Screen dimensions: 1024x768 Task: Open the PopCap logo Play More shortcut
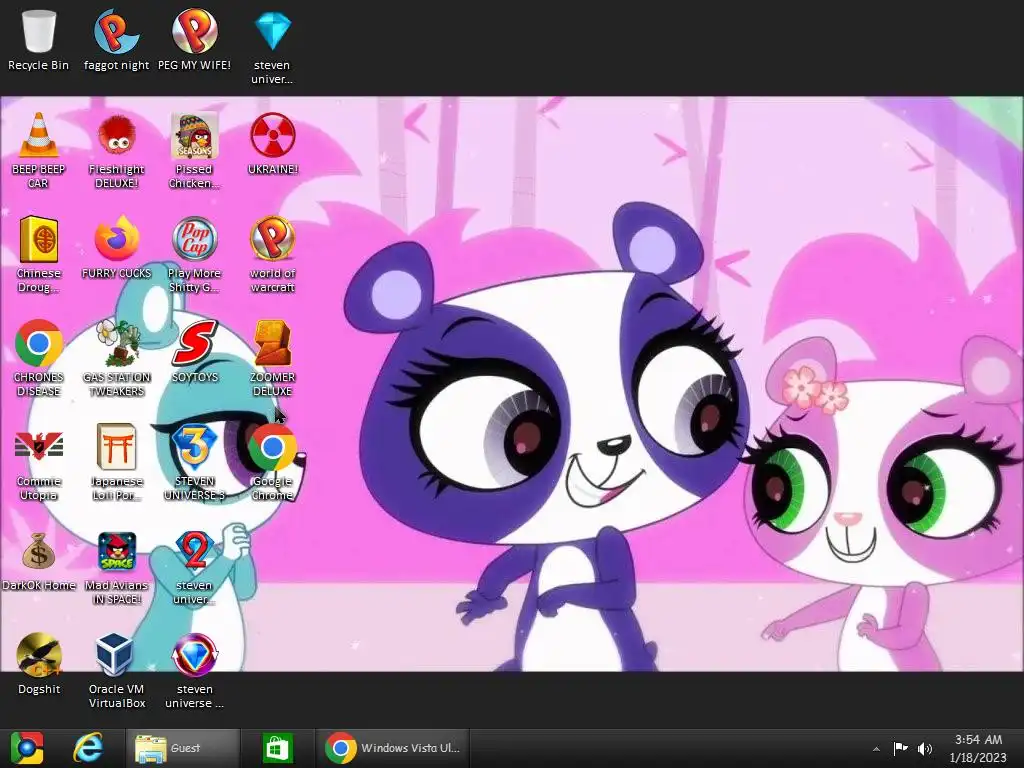click(194, 255)
